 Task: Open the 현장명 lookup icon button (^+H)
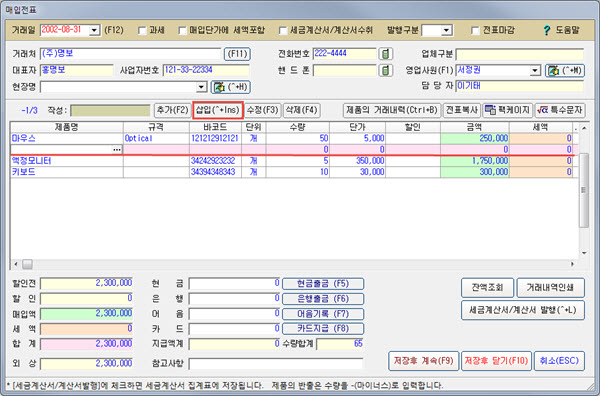pyautogui.click(x=231, y=87)
